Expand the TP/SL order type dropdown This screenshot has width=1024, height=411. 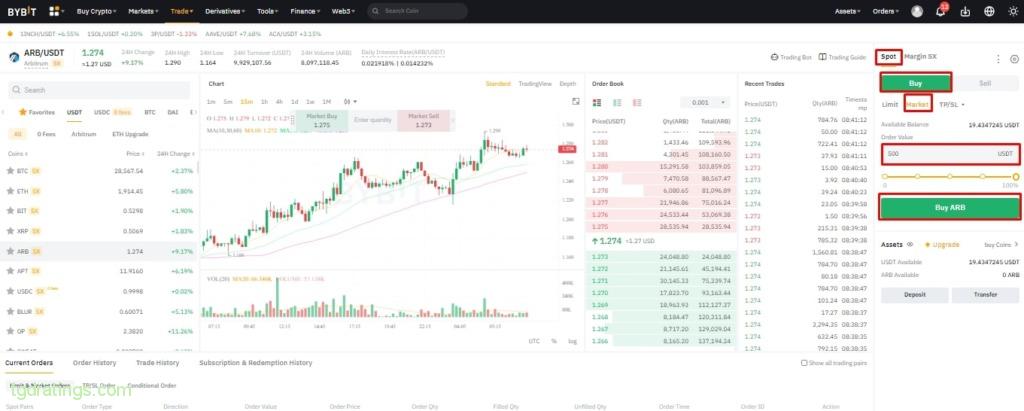[x=952, y=104]
